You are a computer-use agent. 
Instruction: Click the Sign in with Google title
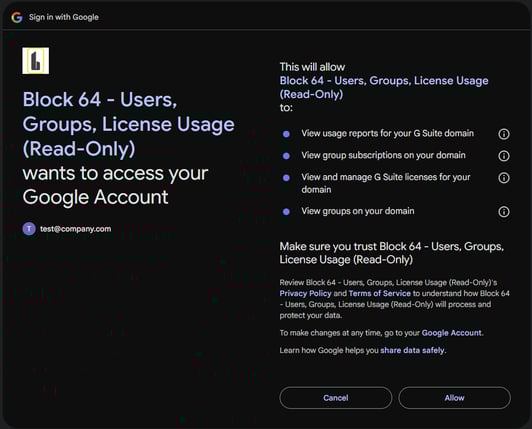pos(64,17)
